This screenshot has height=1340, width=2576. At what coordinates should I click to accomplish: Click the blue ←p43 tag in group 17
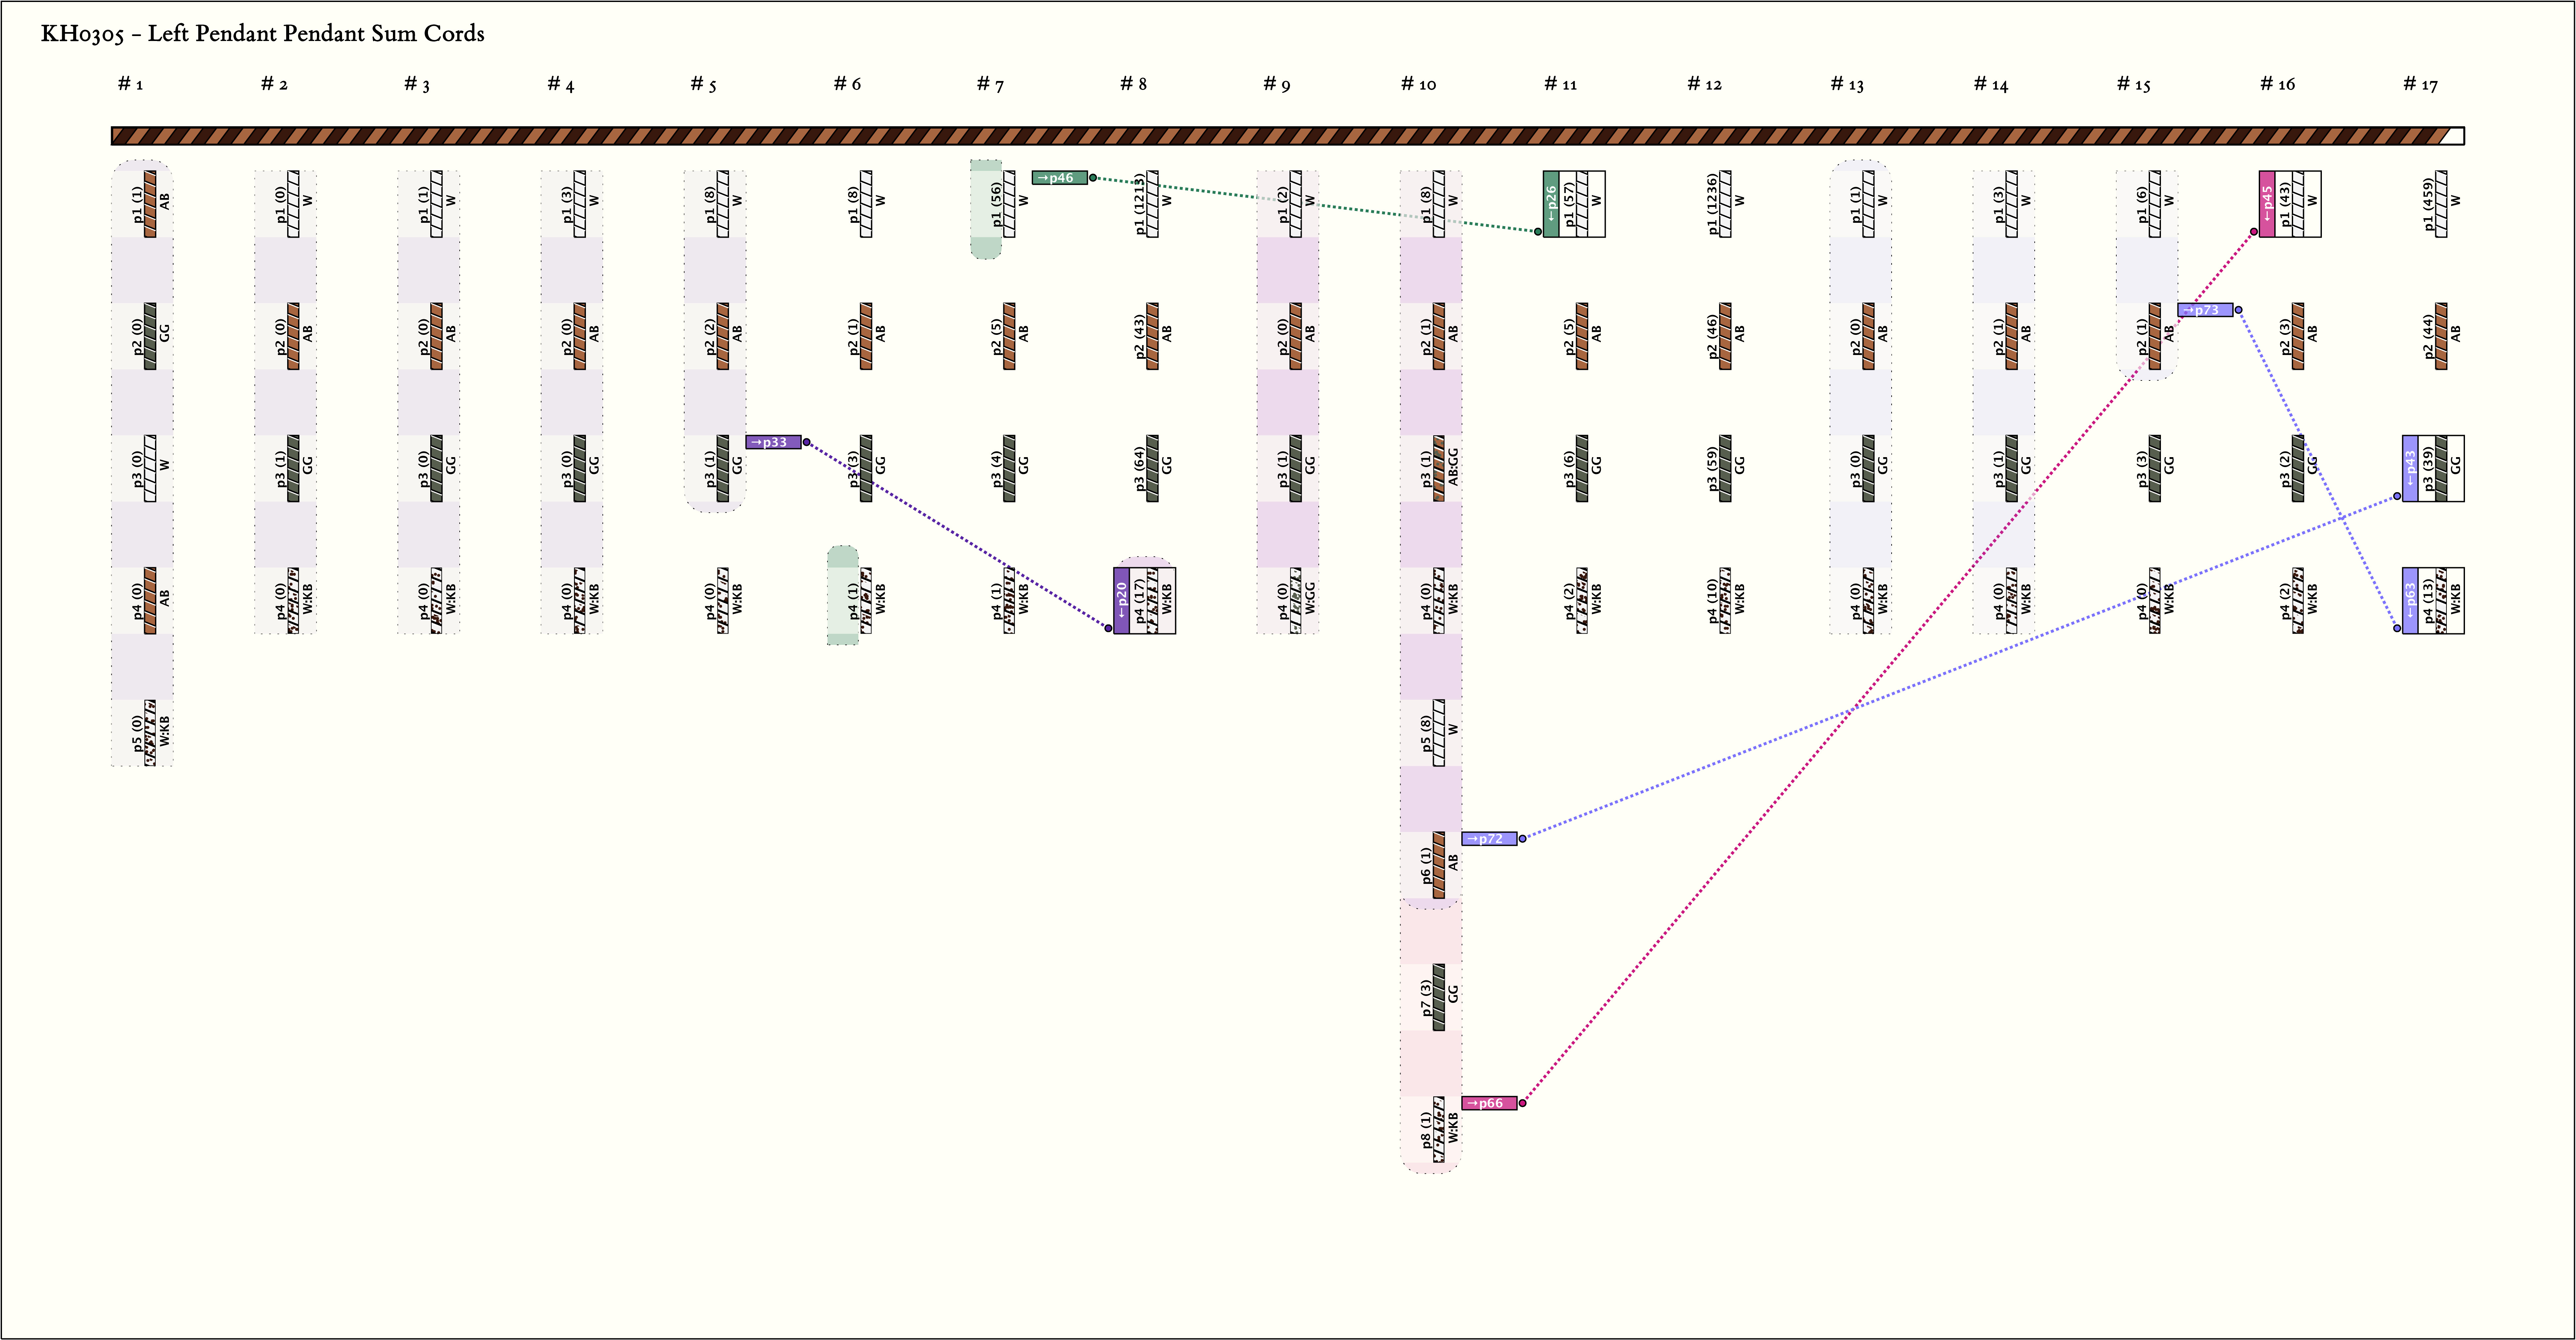2410,468
